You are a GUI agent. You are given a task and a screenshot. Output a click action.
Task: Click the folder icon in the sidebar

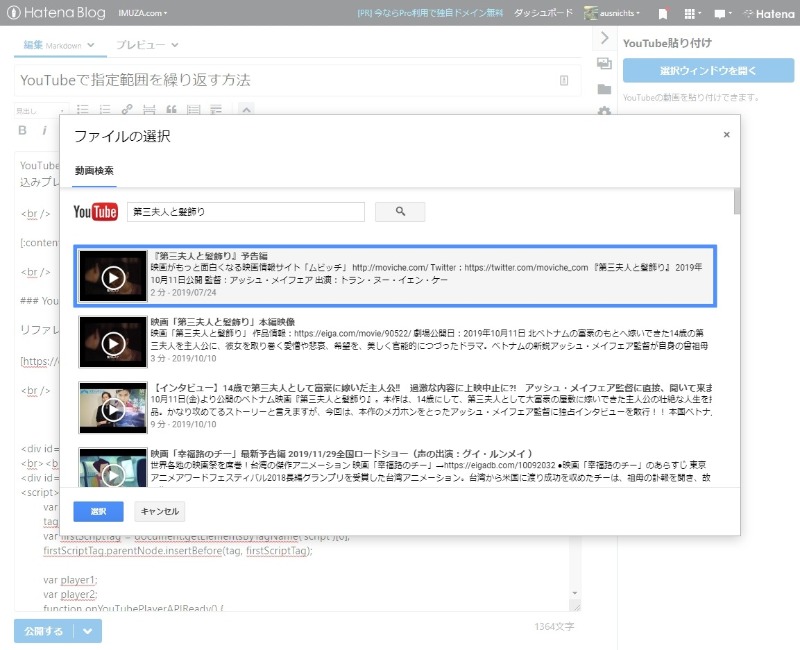[x=604, y=89]
